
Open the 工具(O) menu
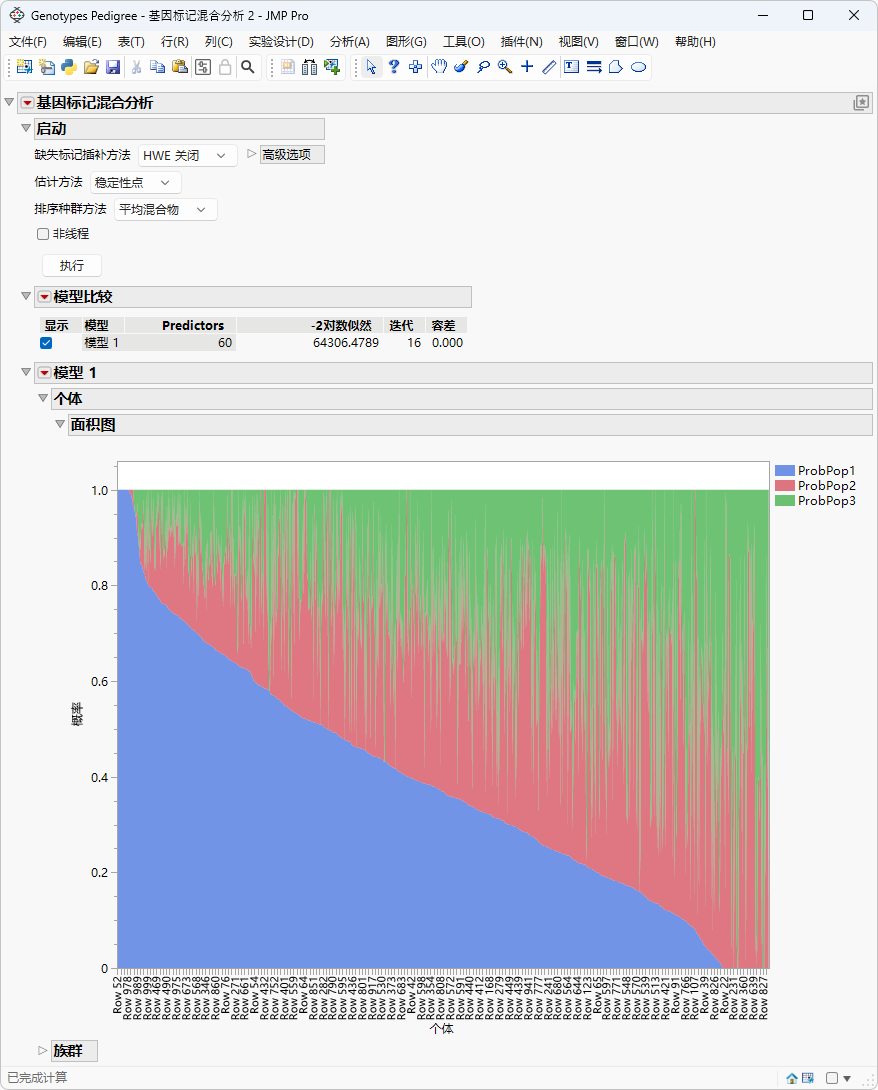(x=464, y=42)
